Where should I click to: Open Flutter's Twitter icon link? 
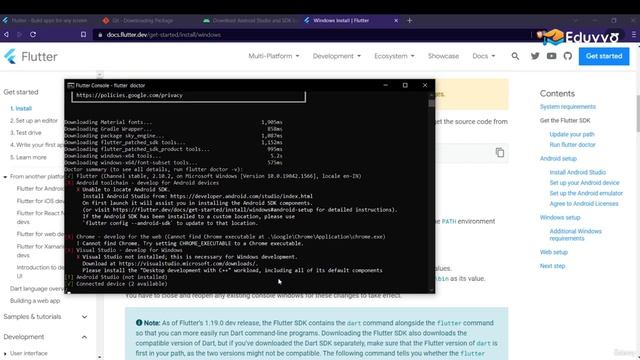[x=535, y=56]
